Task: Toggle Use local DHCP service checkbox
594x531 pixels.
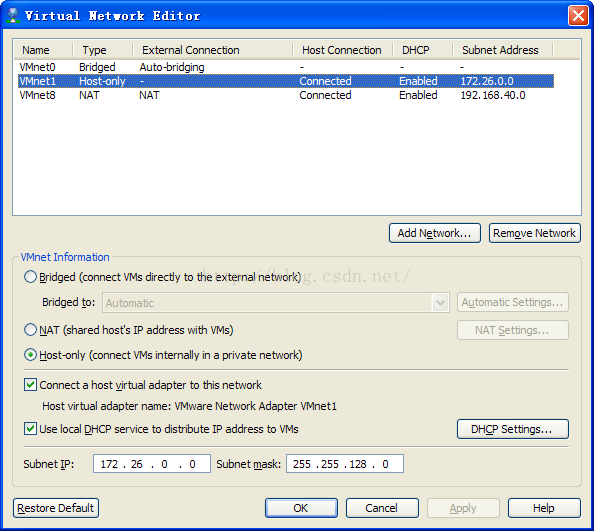Action: click(x=30, y=429)
